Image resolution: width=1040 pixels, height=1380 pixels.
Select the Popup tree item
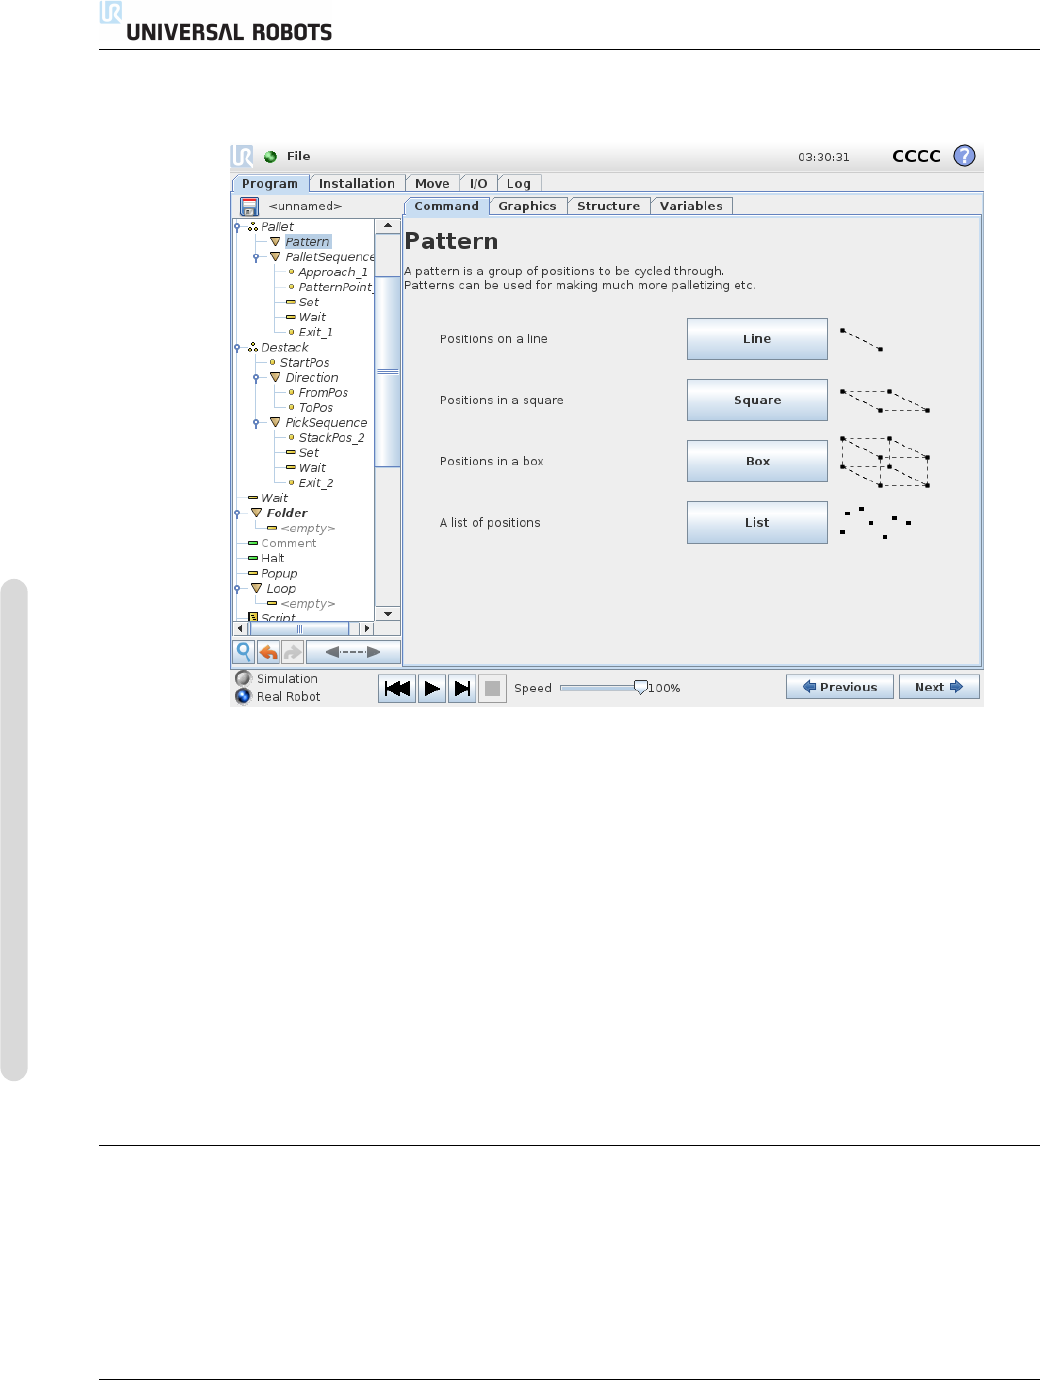(x=279, y=574)
